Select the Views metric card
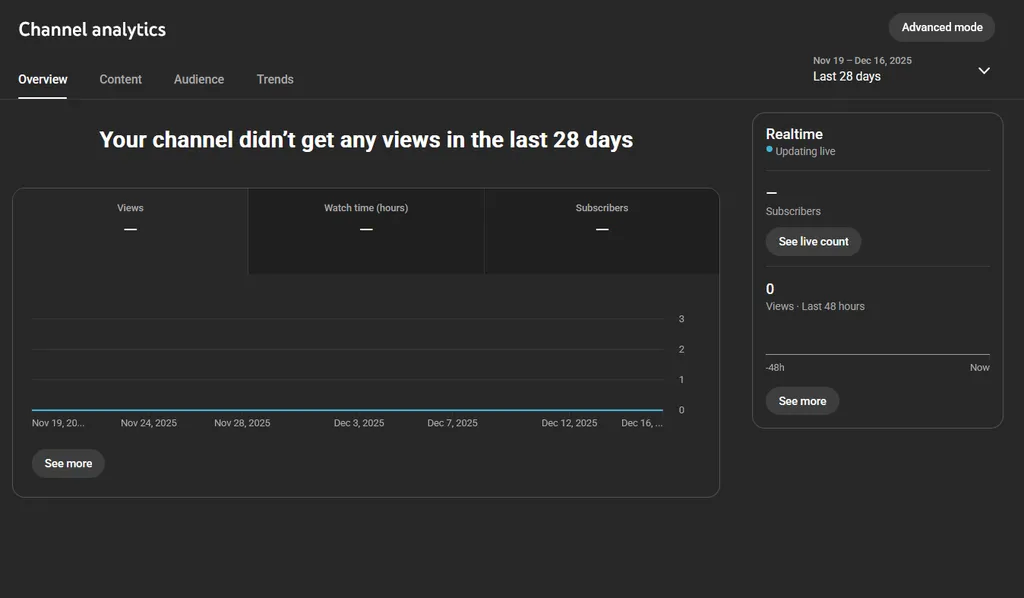The height and width of the screenshot is (598, 1024). (x=130, y=230)
